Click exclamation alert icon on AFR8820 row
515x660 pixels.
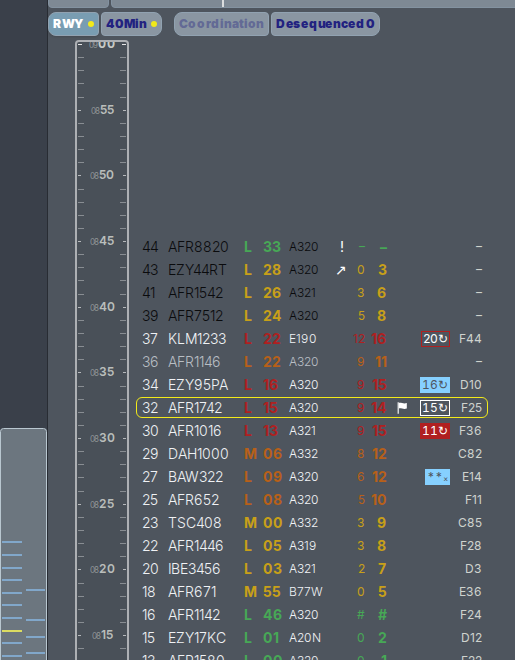tap(342, 247)
